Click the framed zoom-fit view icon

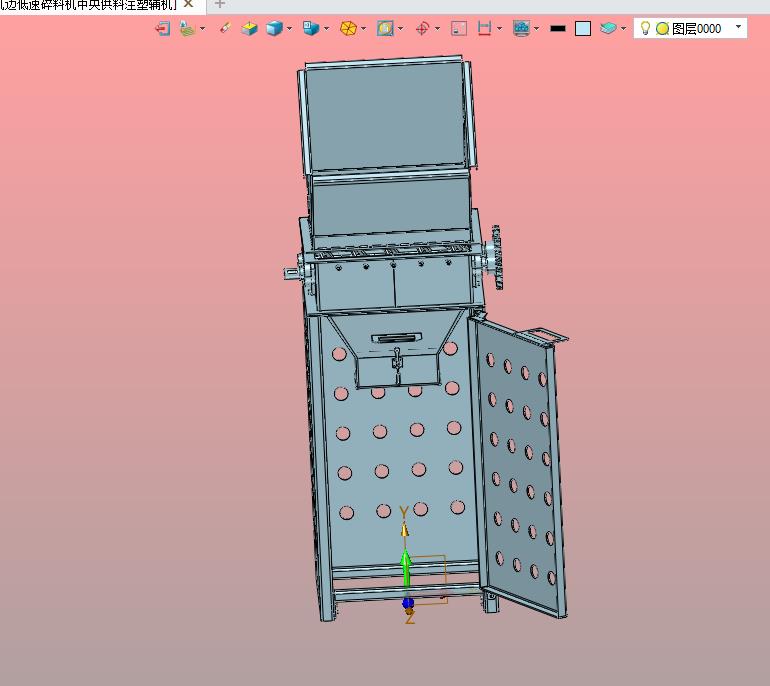pos(385,28)
